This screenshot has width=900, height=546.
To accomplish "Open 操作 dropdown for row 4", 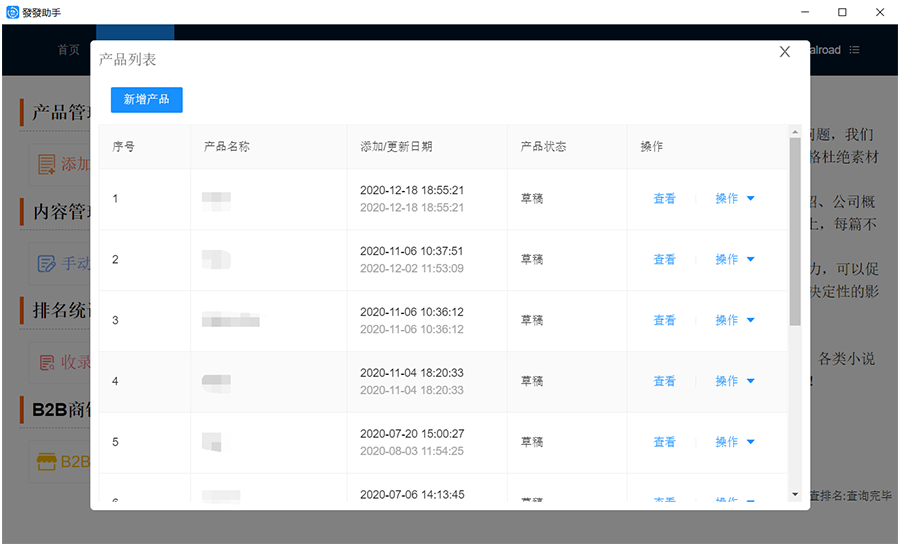I will 735,381.
